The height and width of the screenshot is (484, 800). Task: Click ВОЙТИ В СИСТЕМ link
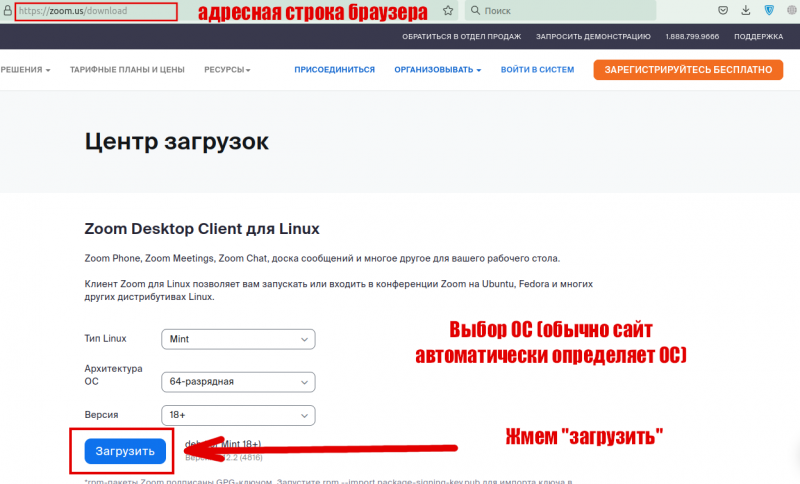537,70
